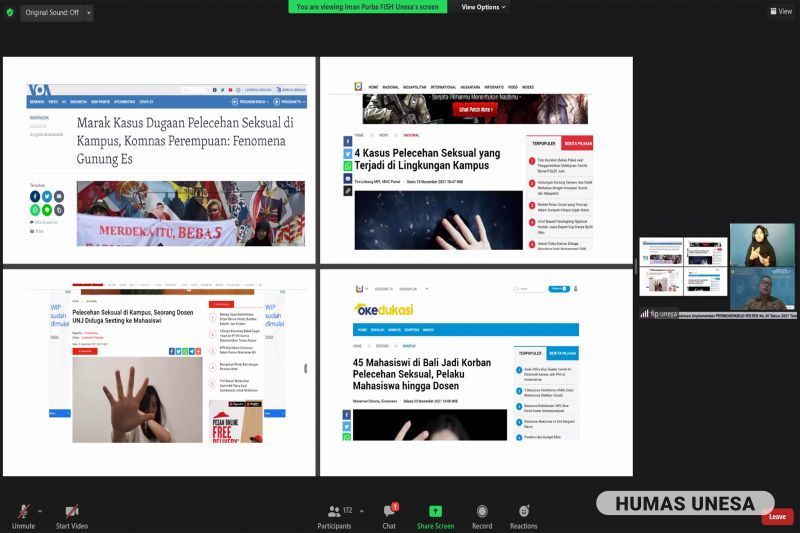Select Terpopuler tab on okedukasi sidebar
The width and height of the screenshot is (800, 533).
(x=530, y=353)
